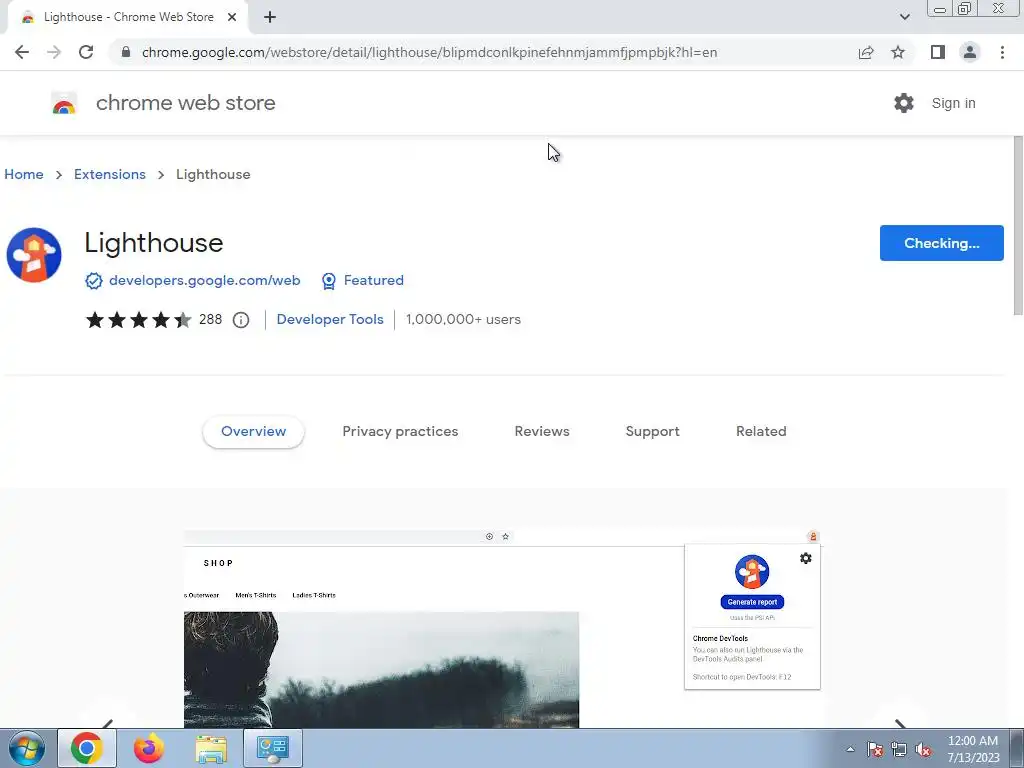Open the Reviews tab
Screen dimensions: 1024x768
click(x=542, y=432)
